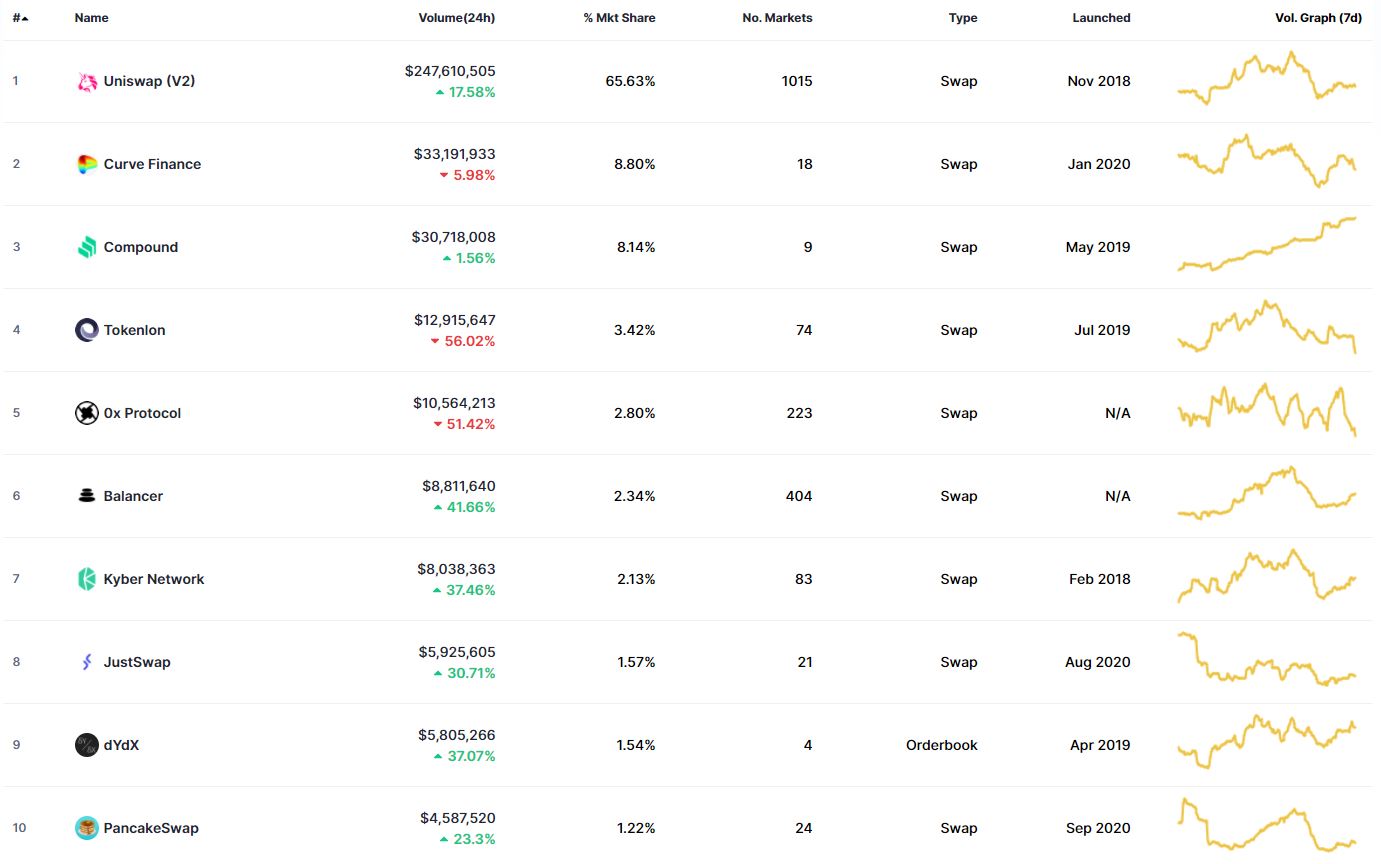This screenshot has width=1381, height=864.
Task: Click the dYdX logo icon
Action: click(x=87, y=745)
